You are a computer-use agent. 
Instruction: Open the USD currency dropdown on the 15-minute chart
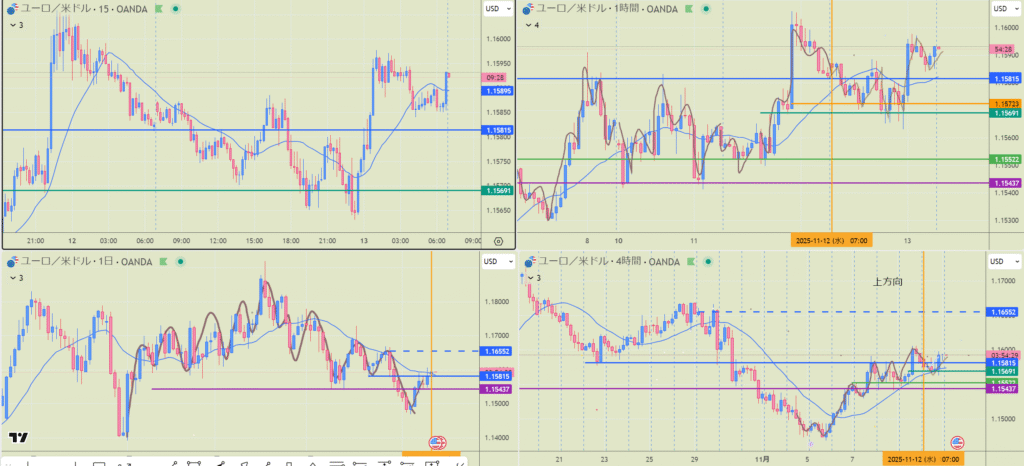click(495, 9)
